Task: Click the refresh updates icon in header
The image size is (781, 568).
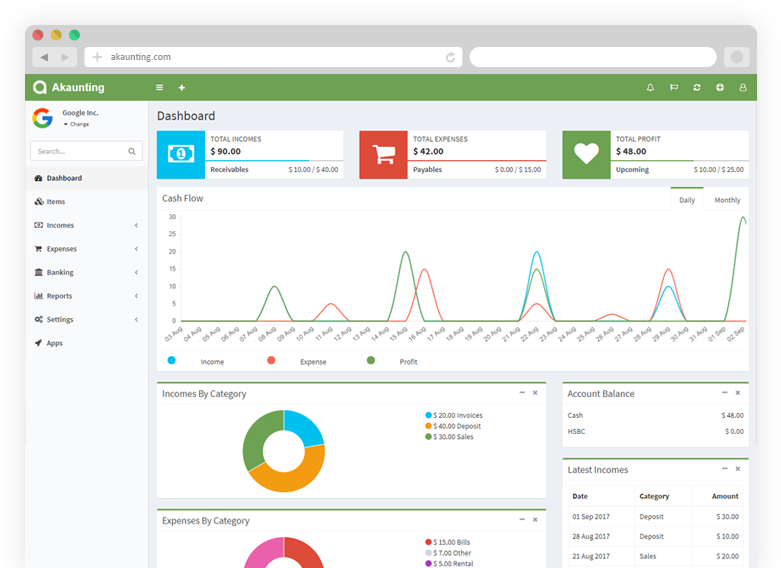Action: click(x=697, y=87)
